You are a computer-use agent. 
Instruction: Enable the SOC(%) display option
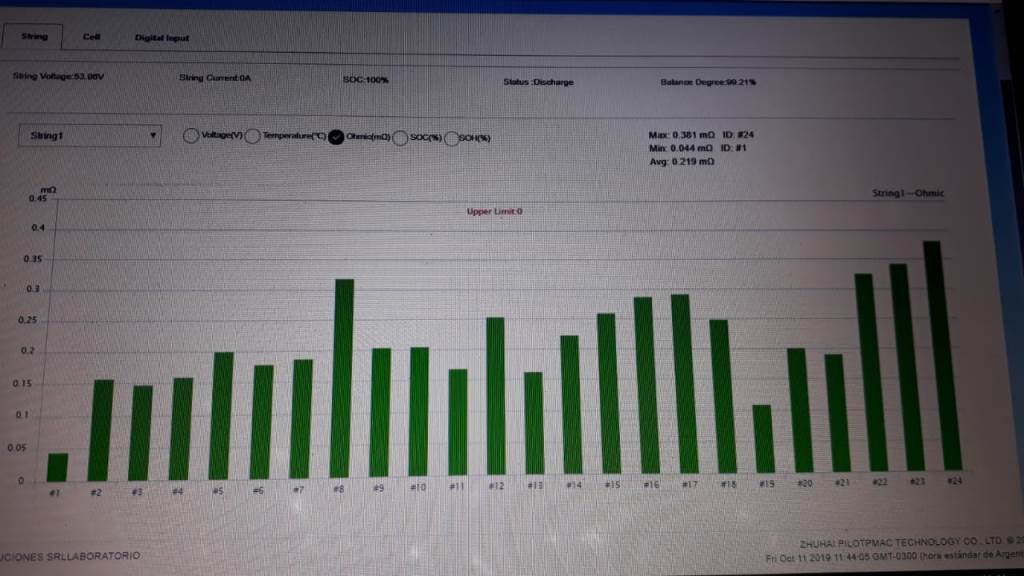point(401,138)
